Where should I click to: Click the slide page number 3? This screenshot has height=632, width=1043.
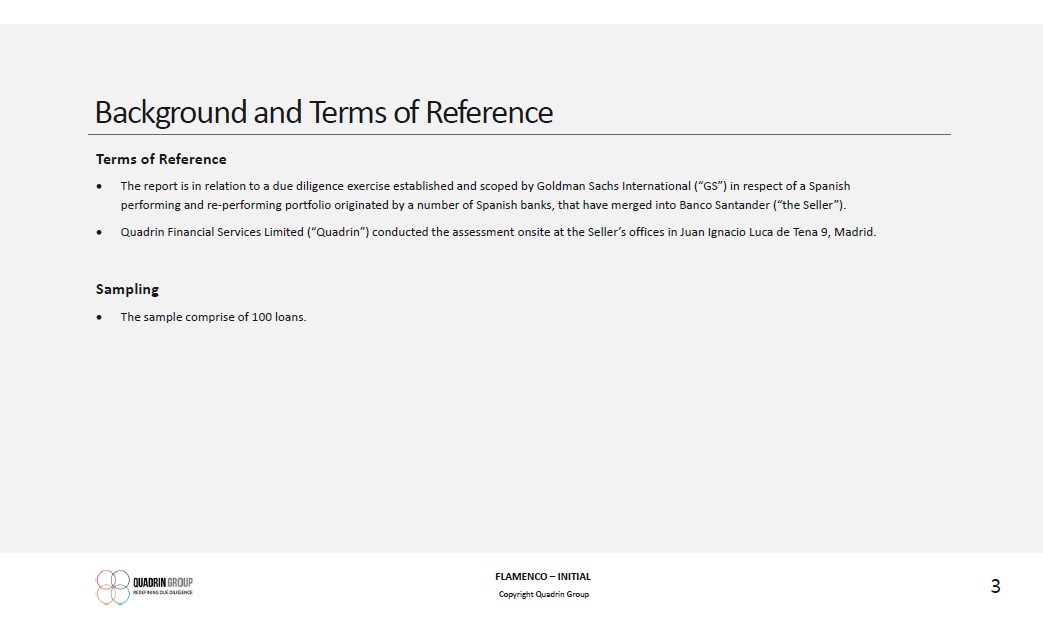coord(994,587)
